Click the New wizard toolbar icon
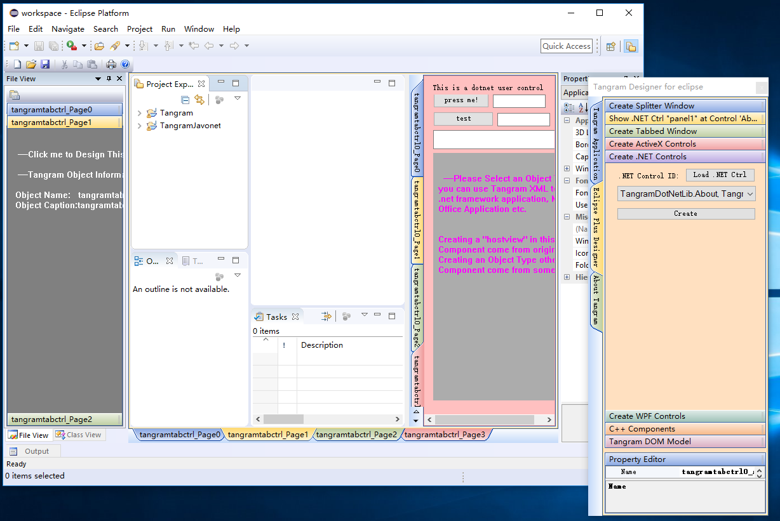 (14, 46)
